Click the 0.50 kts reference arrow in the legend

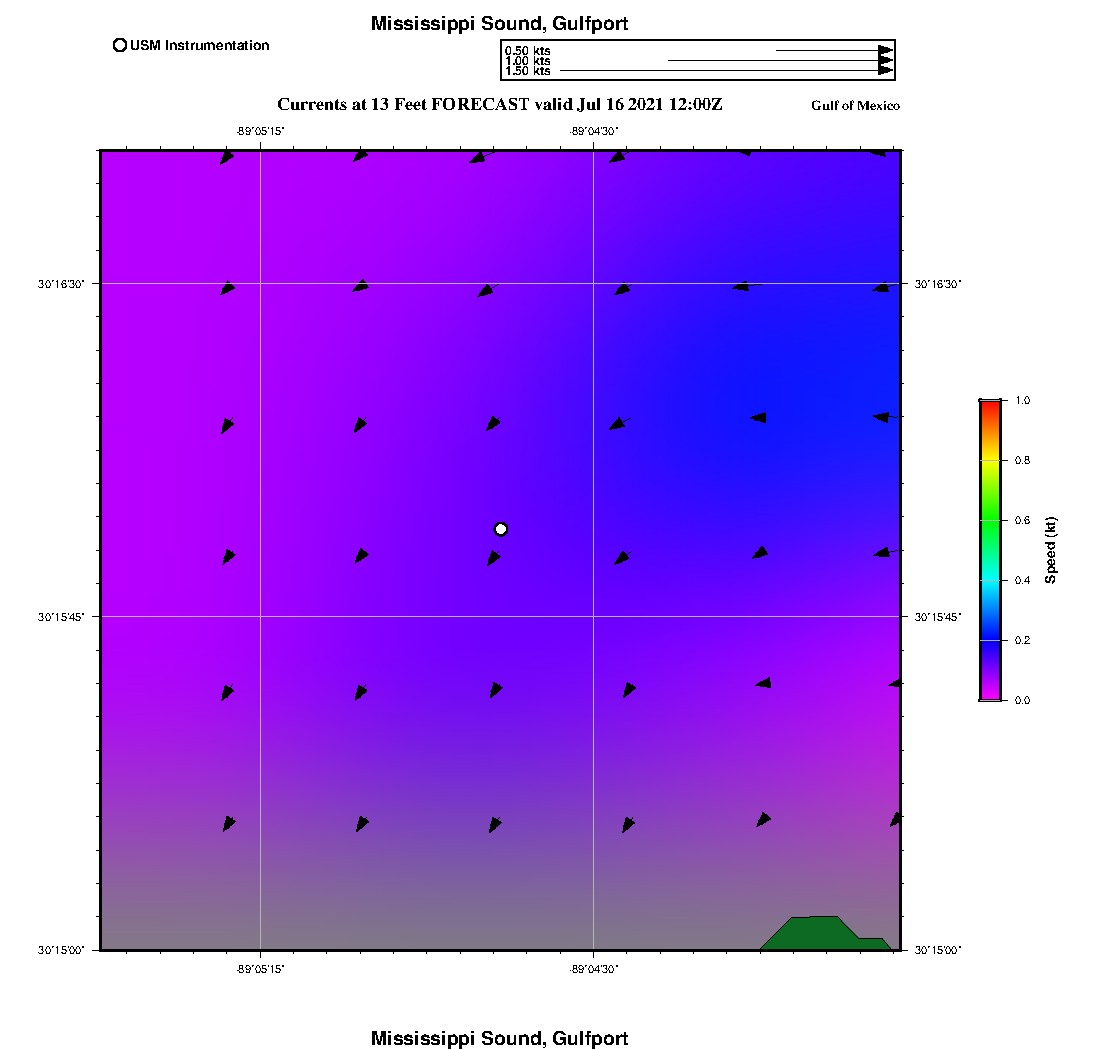(x=834, y=51)
